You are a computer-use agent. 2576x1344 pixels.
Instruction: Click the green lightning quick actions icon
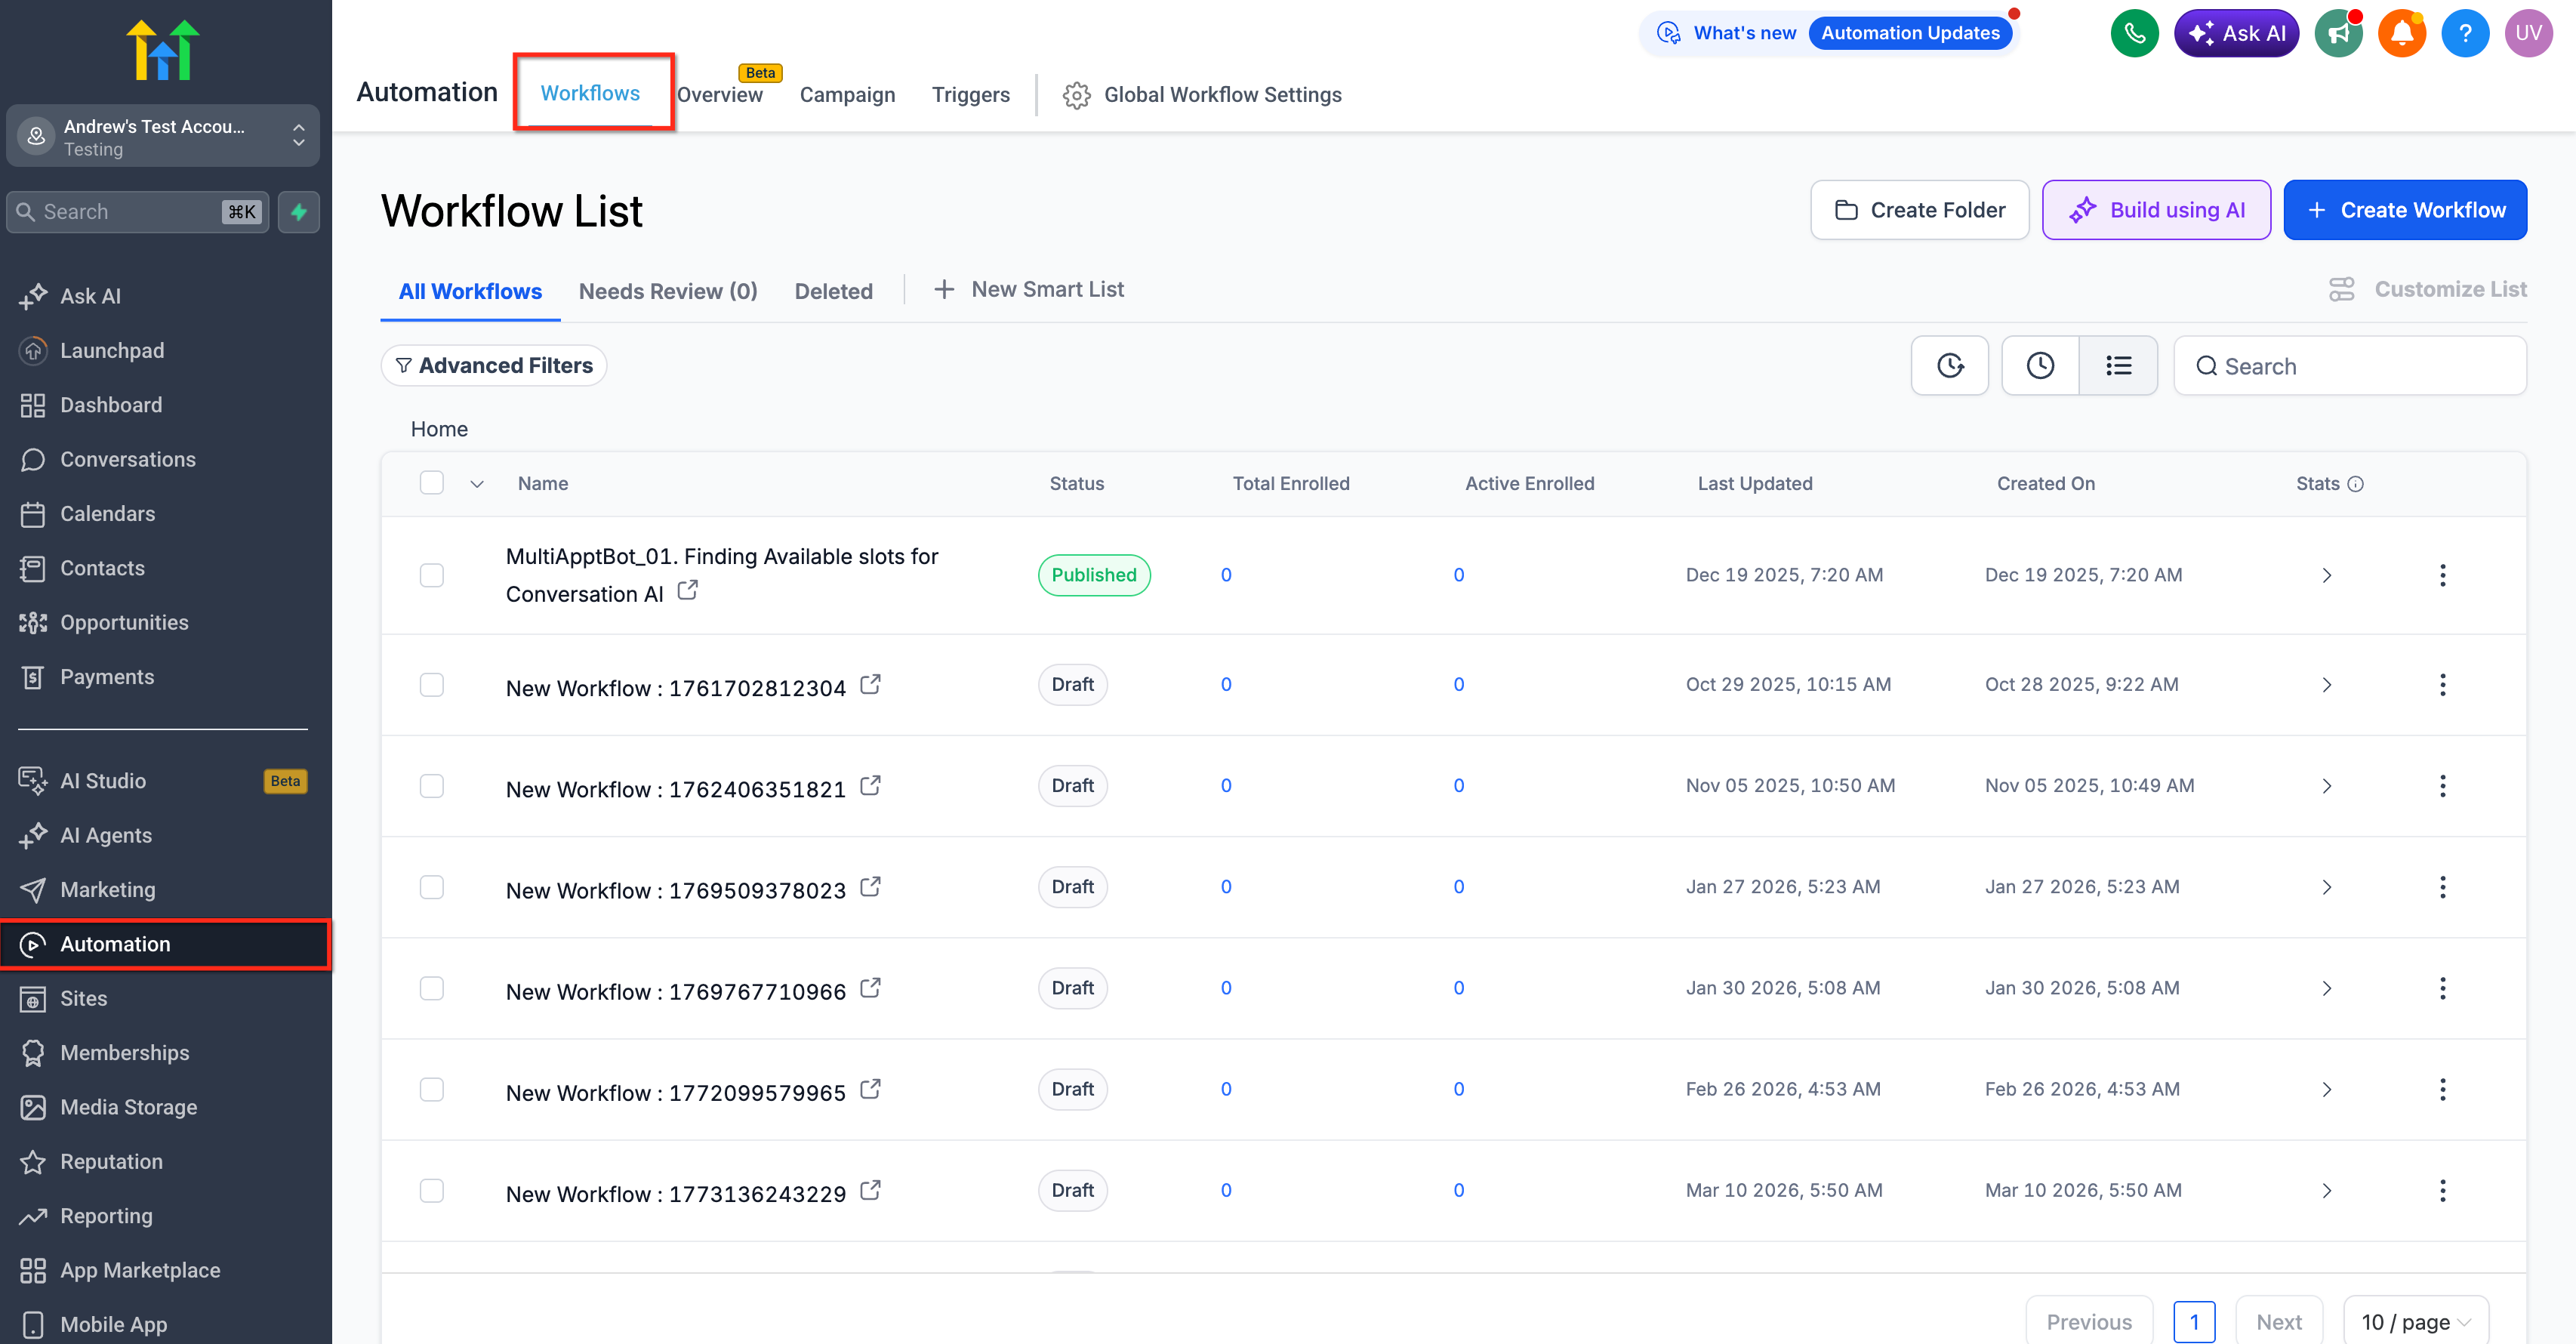pyautogui.click(x=298, y=212)
